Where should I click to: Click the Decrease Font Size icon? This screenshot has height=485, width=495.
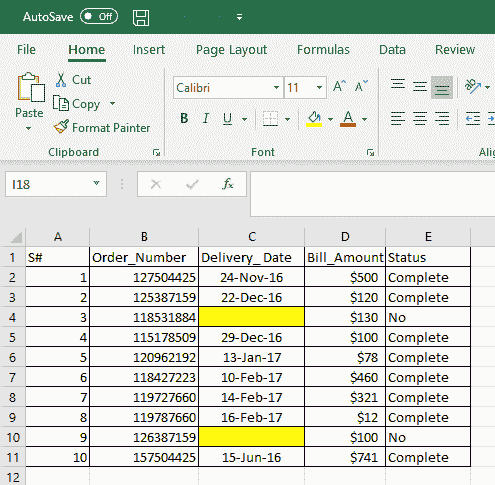361,87
